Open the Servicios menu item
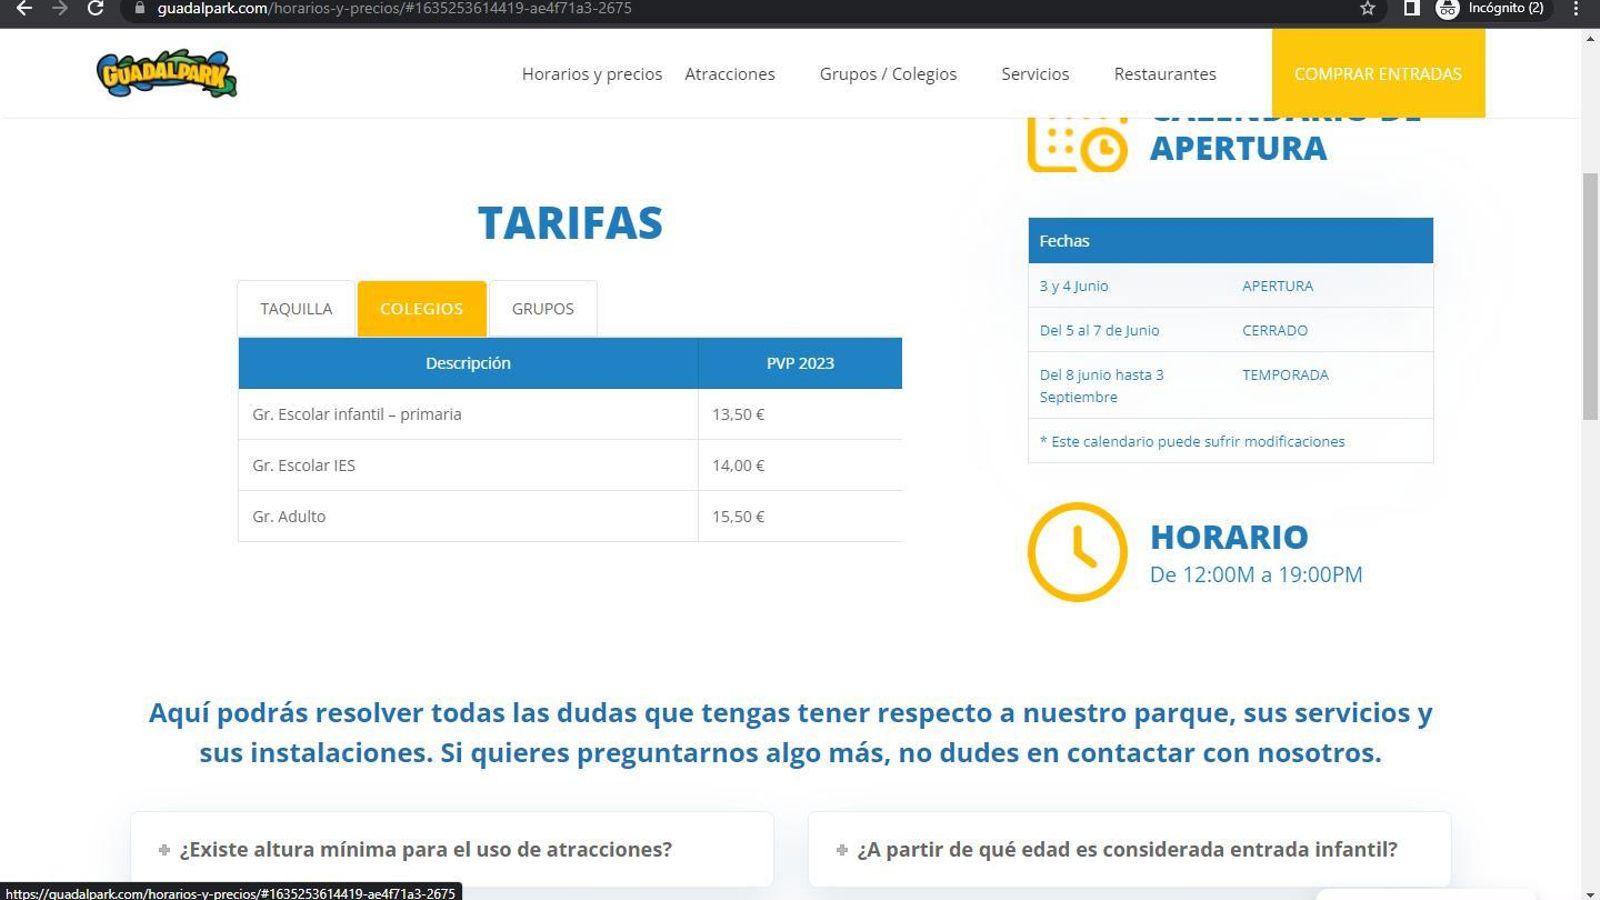 [x=1035, y=73]
